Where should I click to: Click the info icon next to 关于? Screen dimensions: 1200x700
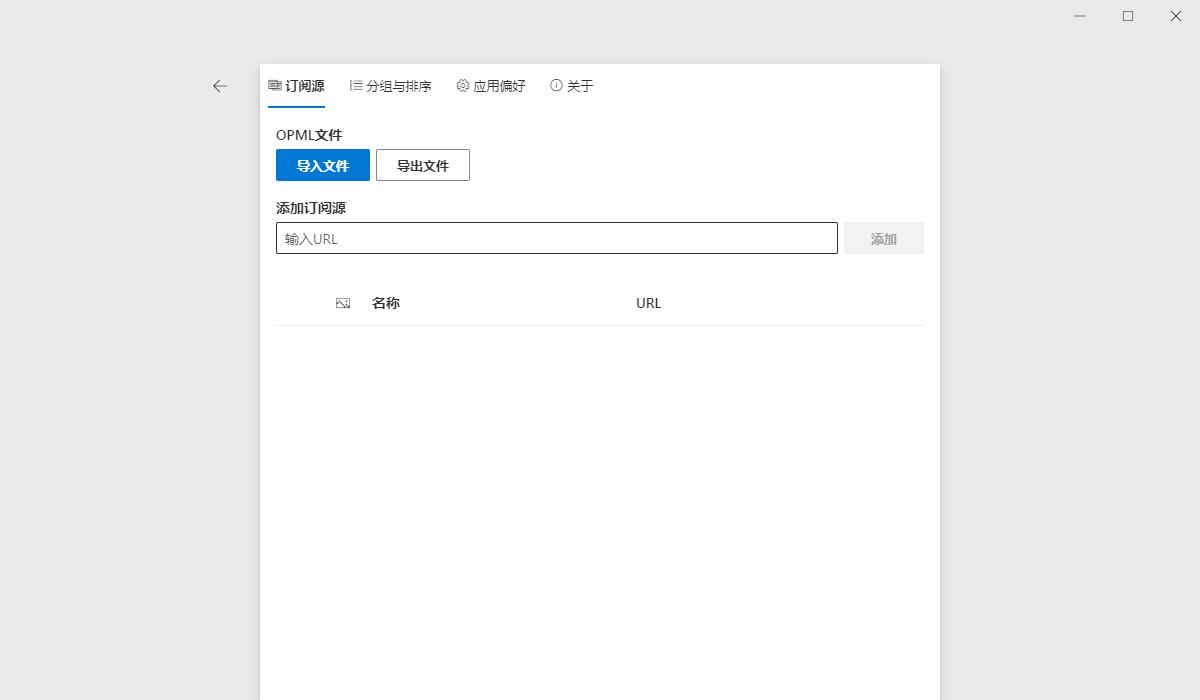pyautogui.click(x=556, y=86)
